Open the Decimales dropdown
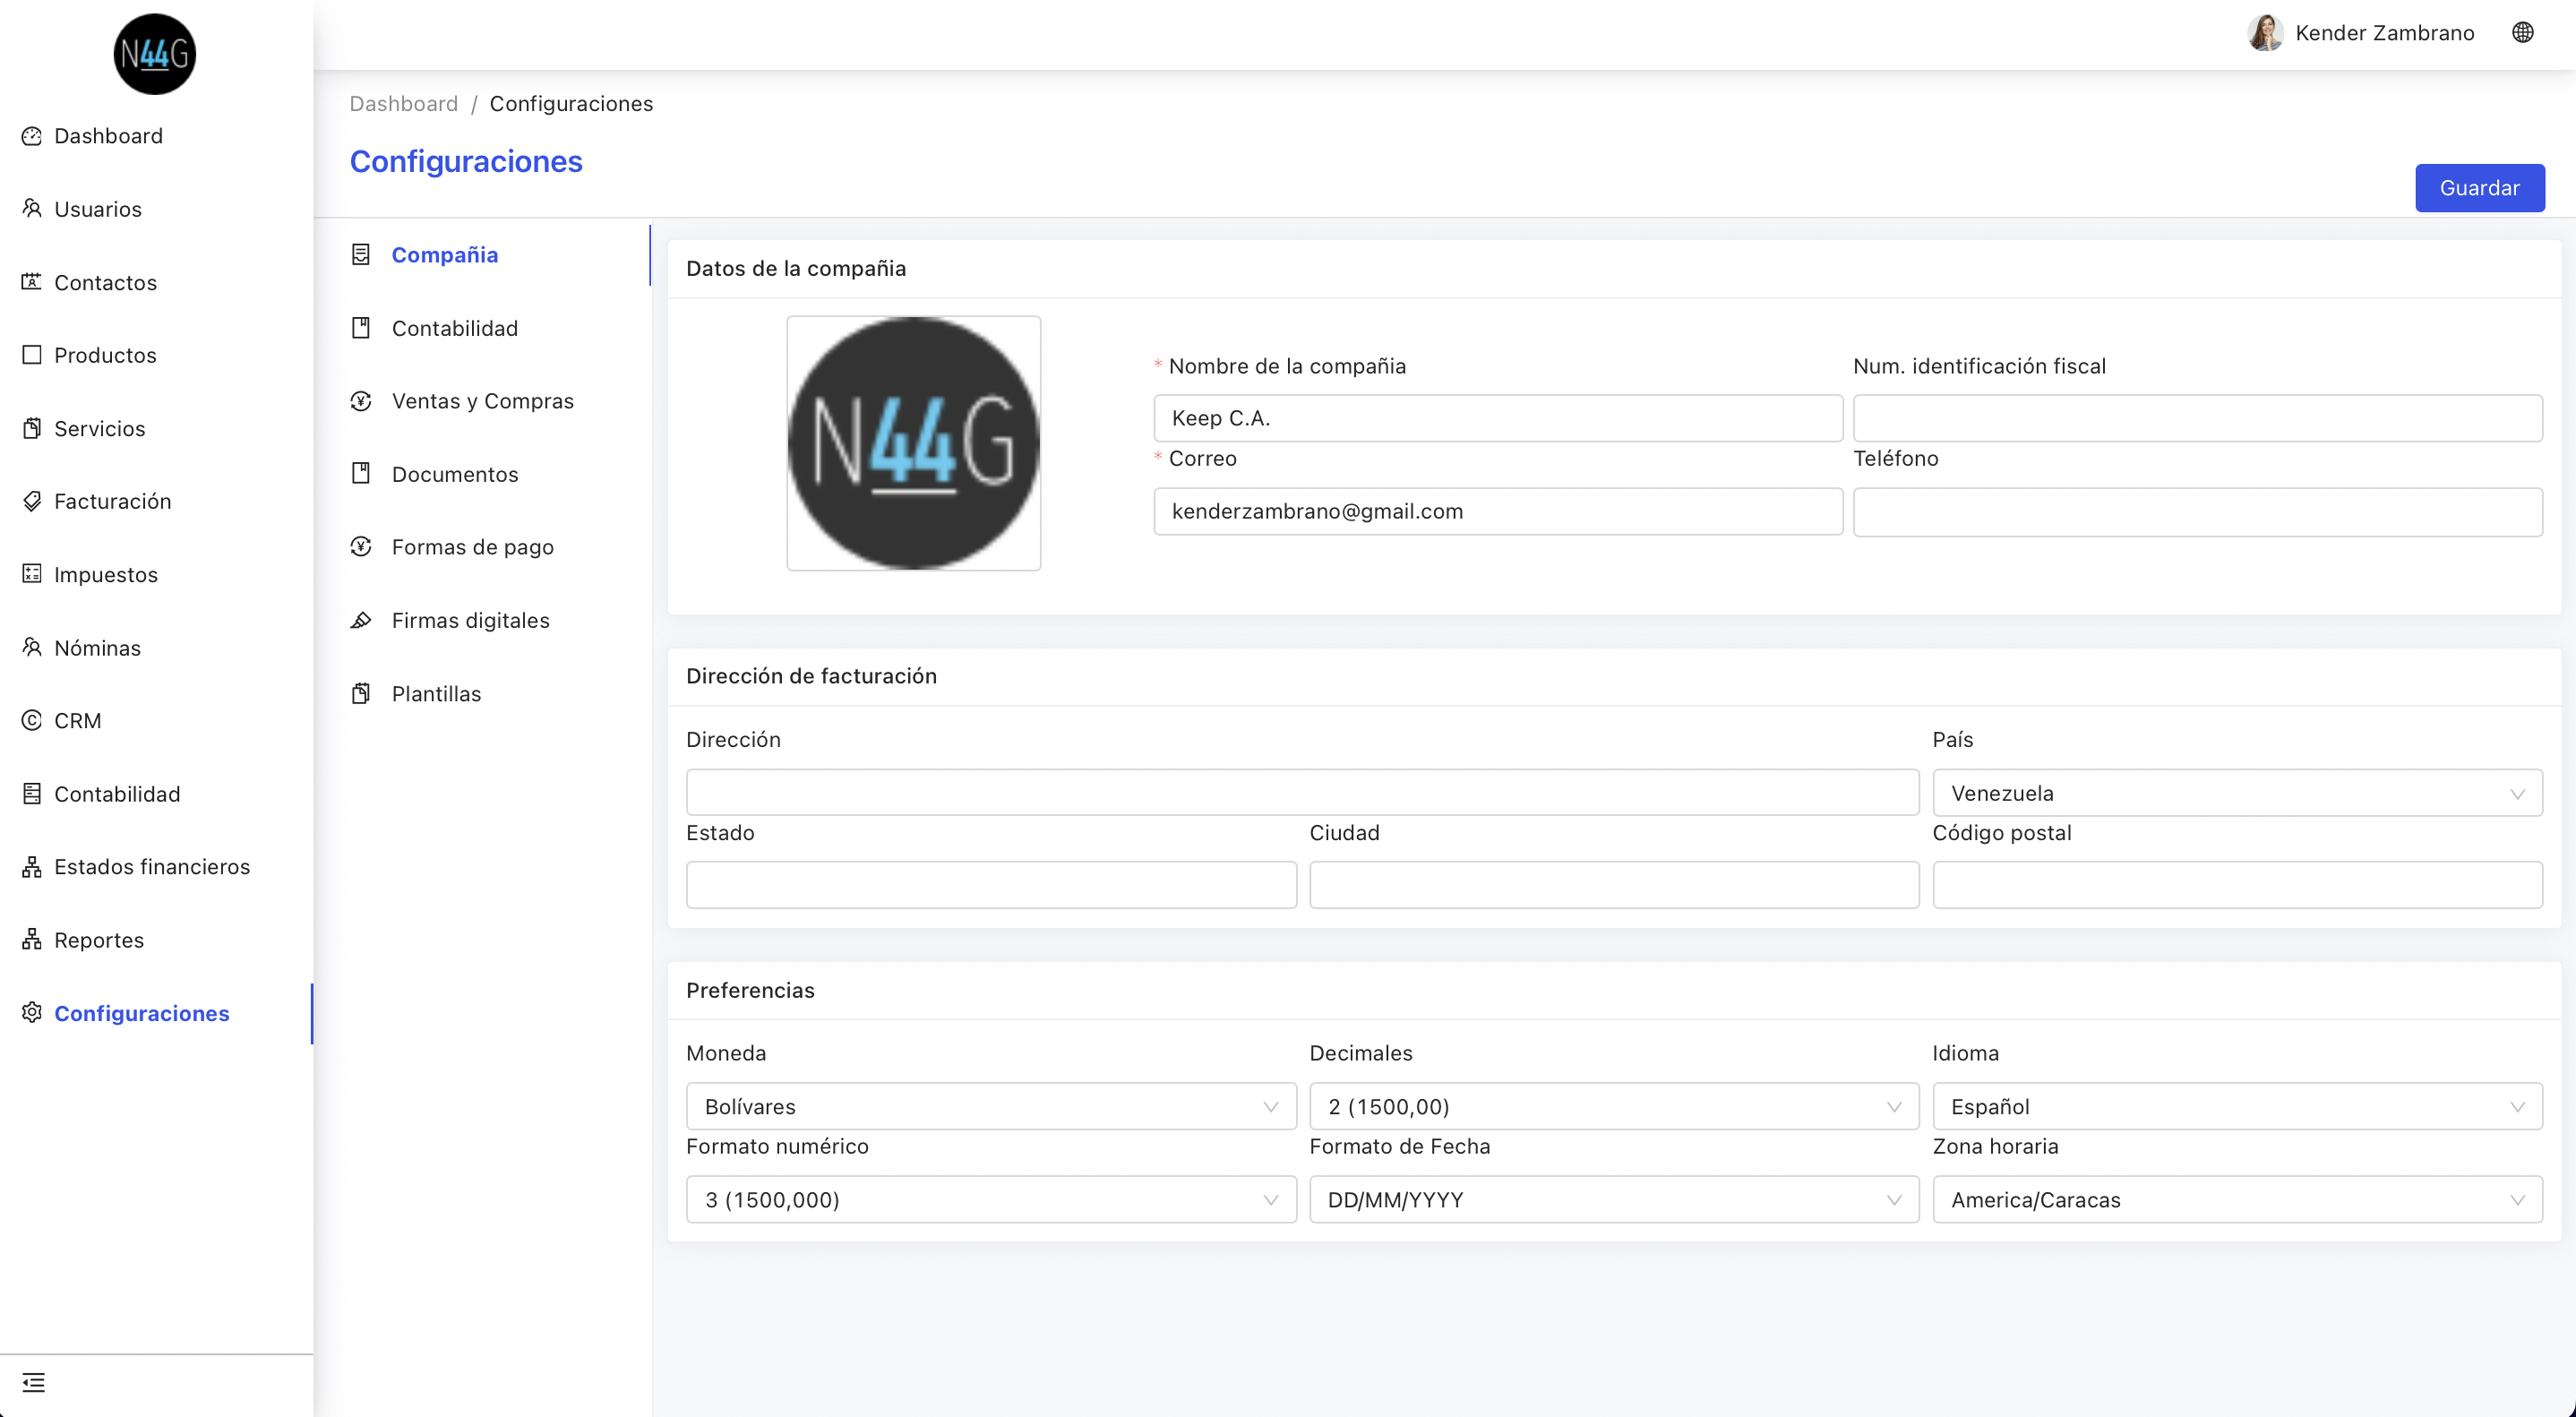The height and width of the screenshot is (1417, 2576). [x=1614, y=1106]
